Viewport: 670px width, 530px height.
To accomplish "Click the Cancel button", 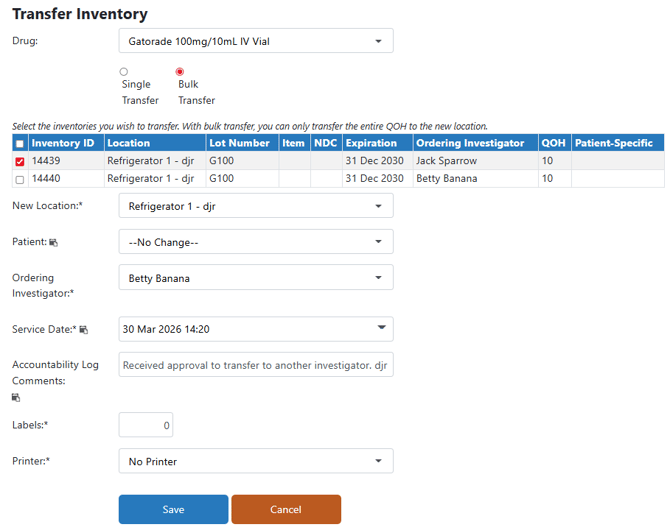I will [x=286, y=509].
